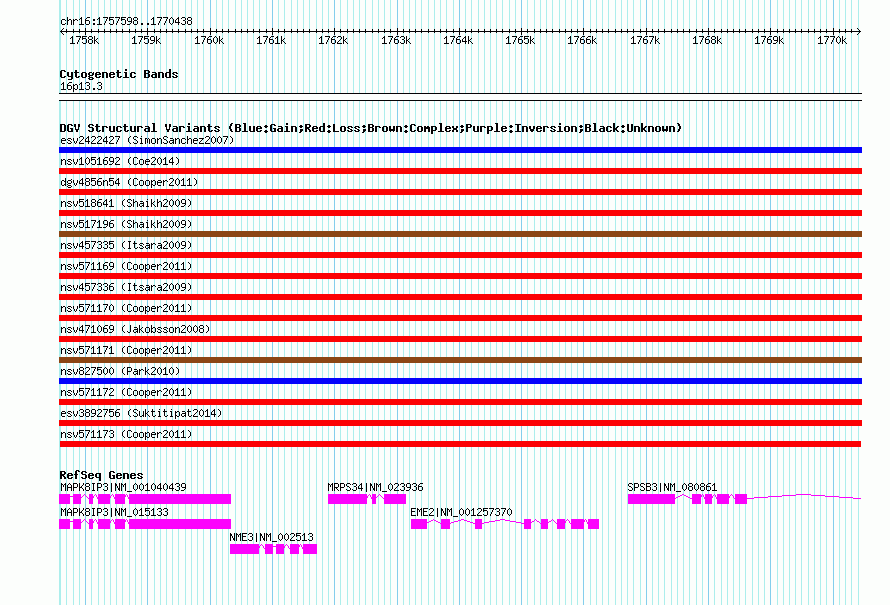Click the red bar under dgv4856n54
Viewport: 890px width, 605px height.
460,192
